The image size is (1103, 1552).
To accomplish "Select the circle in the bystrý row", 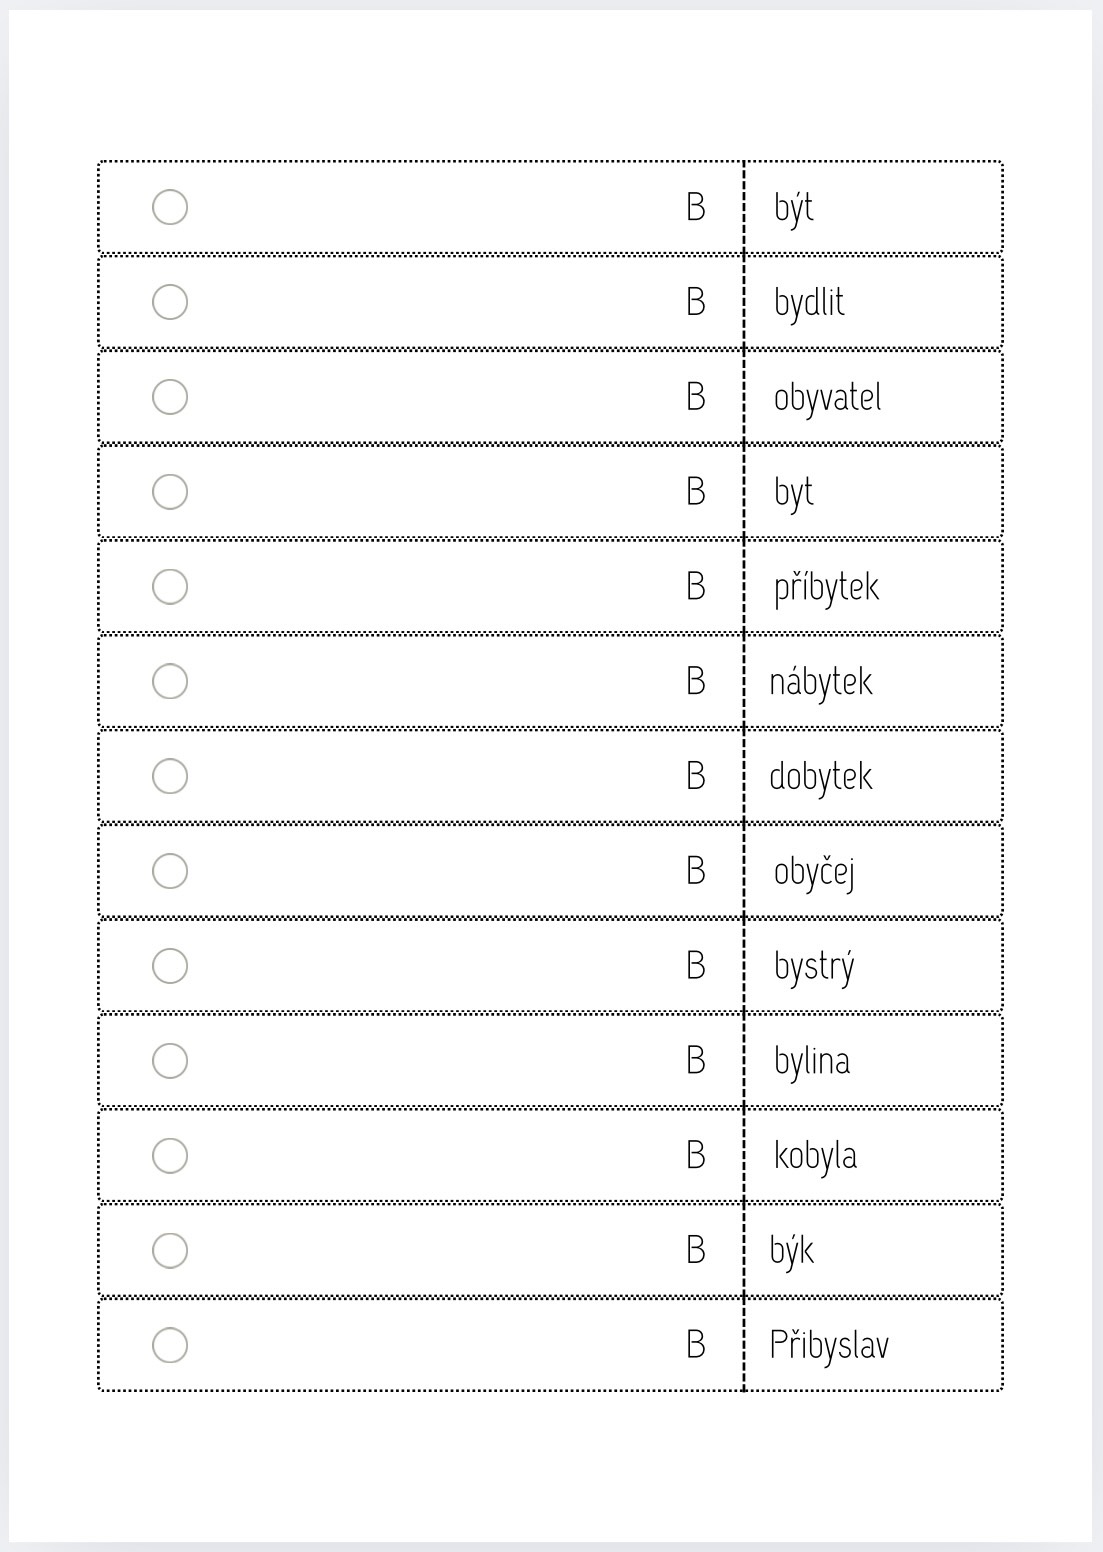I will [170, 966].
